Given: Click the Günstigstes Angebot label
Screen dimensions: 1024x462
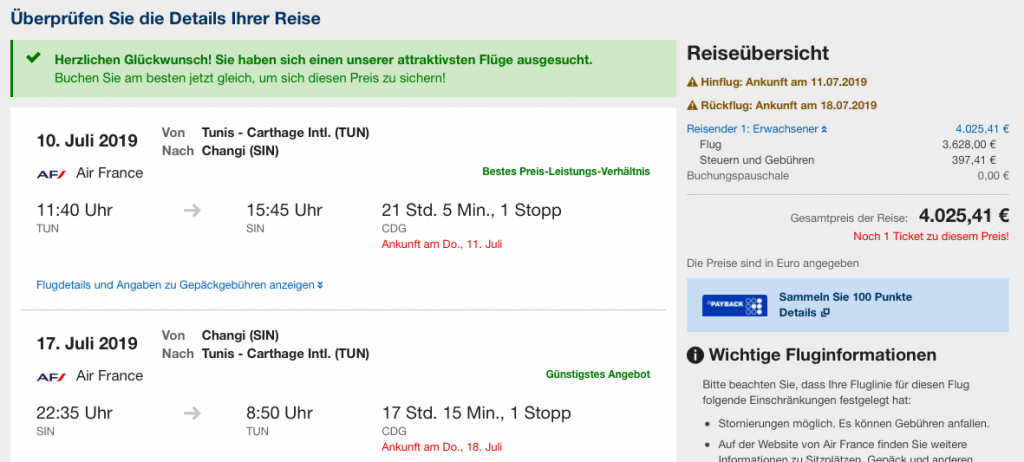Looking at the screenshot, I should [x=597, y=374].
